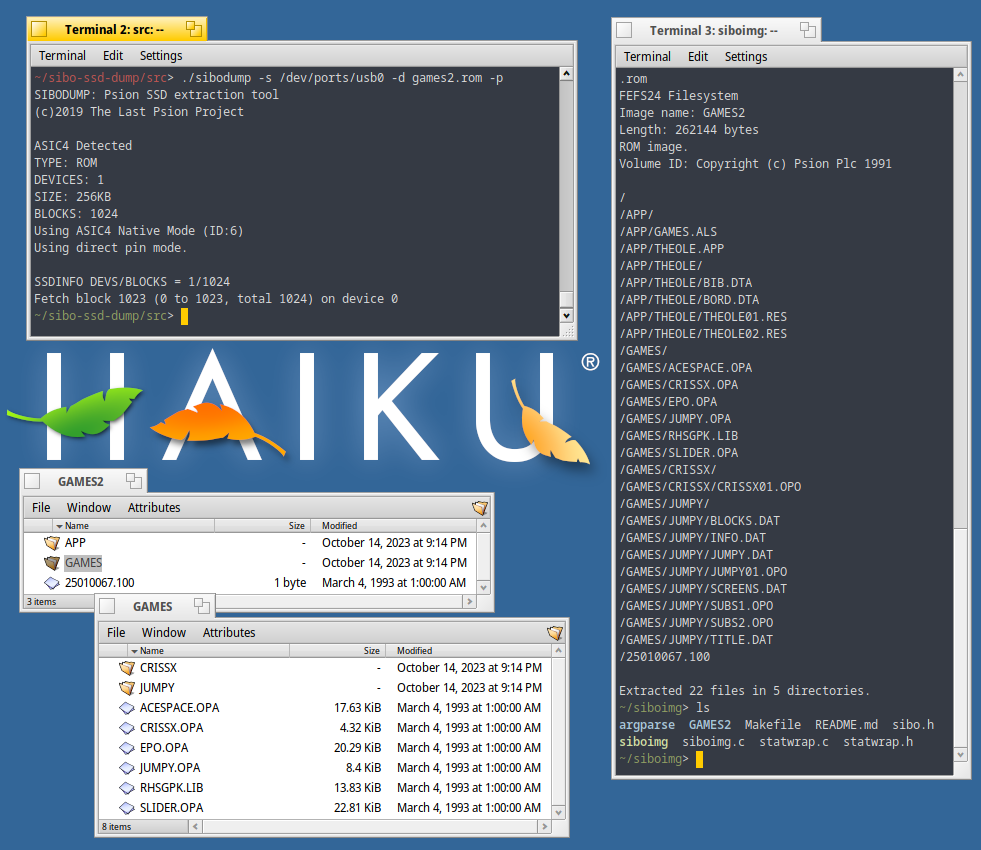Click the ACESPACE.OPA file icon

[x=127, y=708]
